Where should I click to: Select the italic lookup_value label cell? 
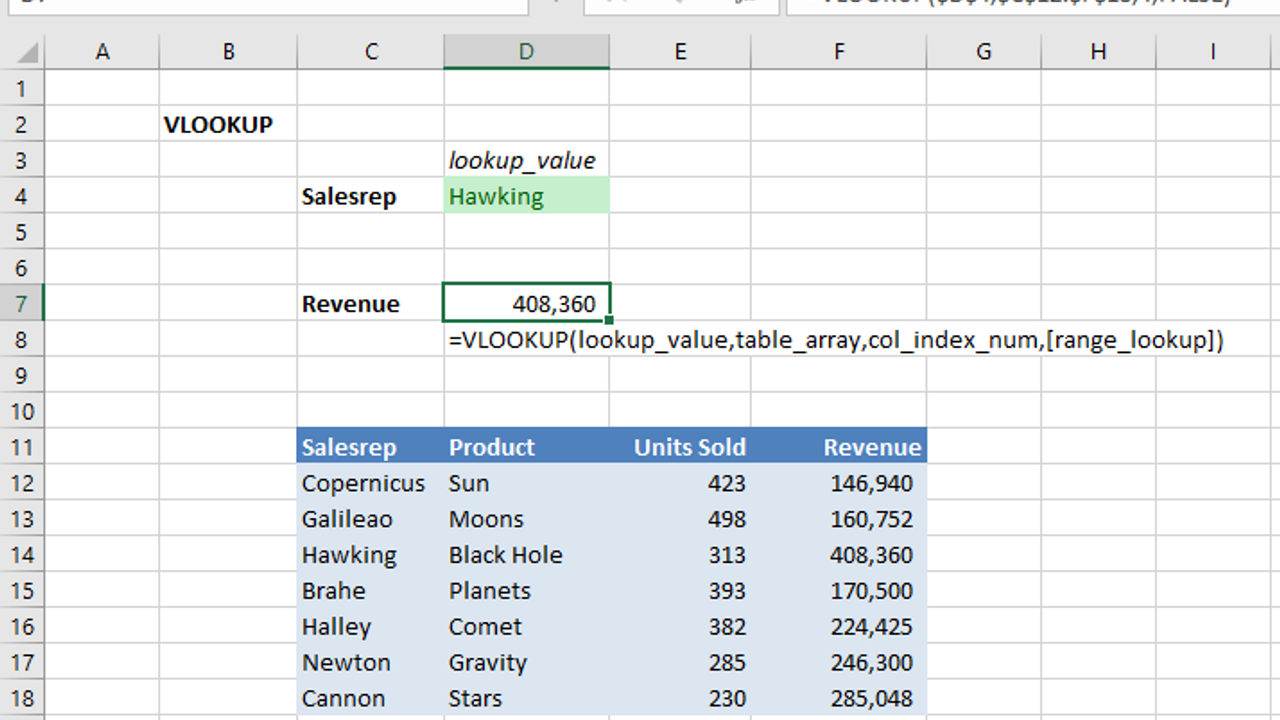click(x=527, y=161)
